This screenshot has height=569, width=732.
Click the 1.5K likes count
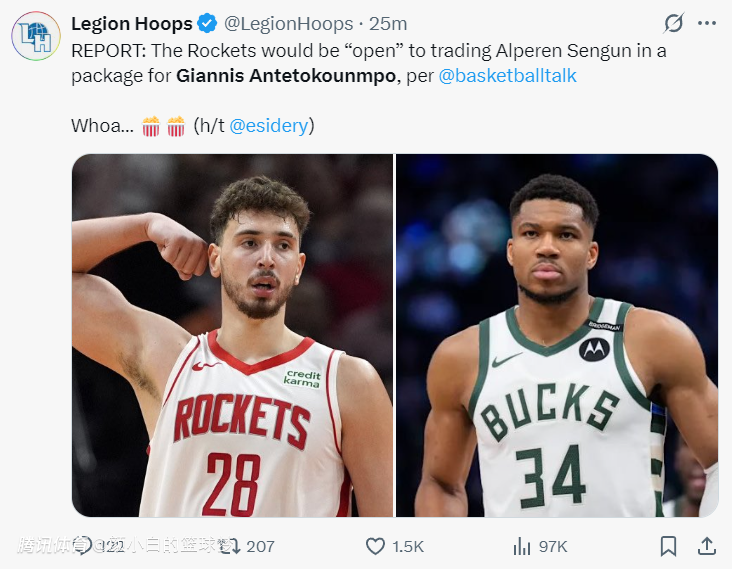(408, 546)
